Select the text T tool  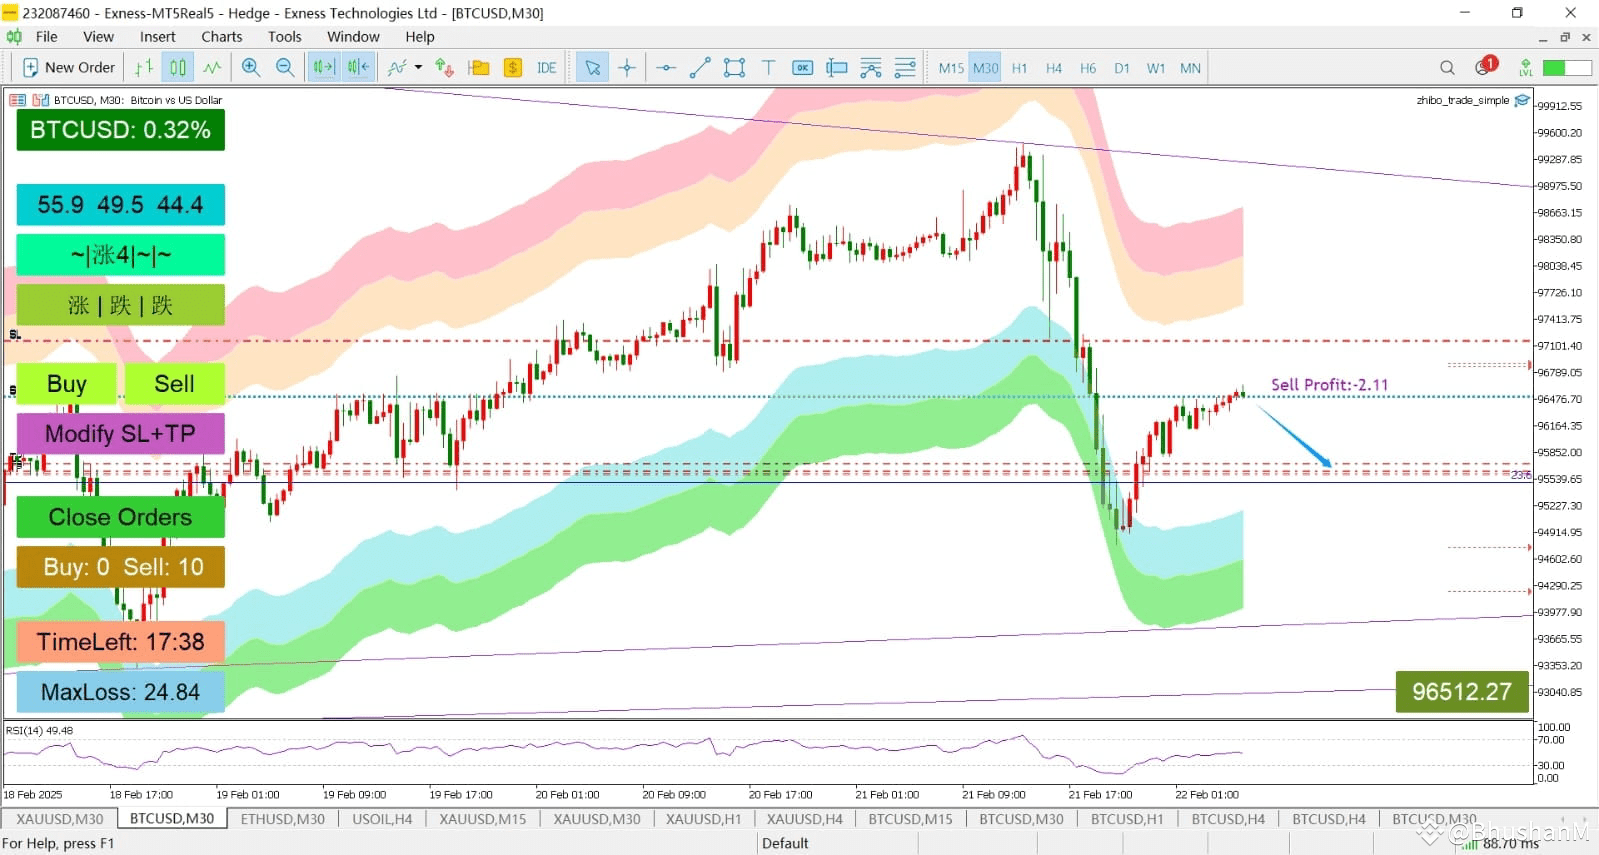tap(768, 68)
